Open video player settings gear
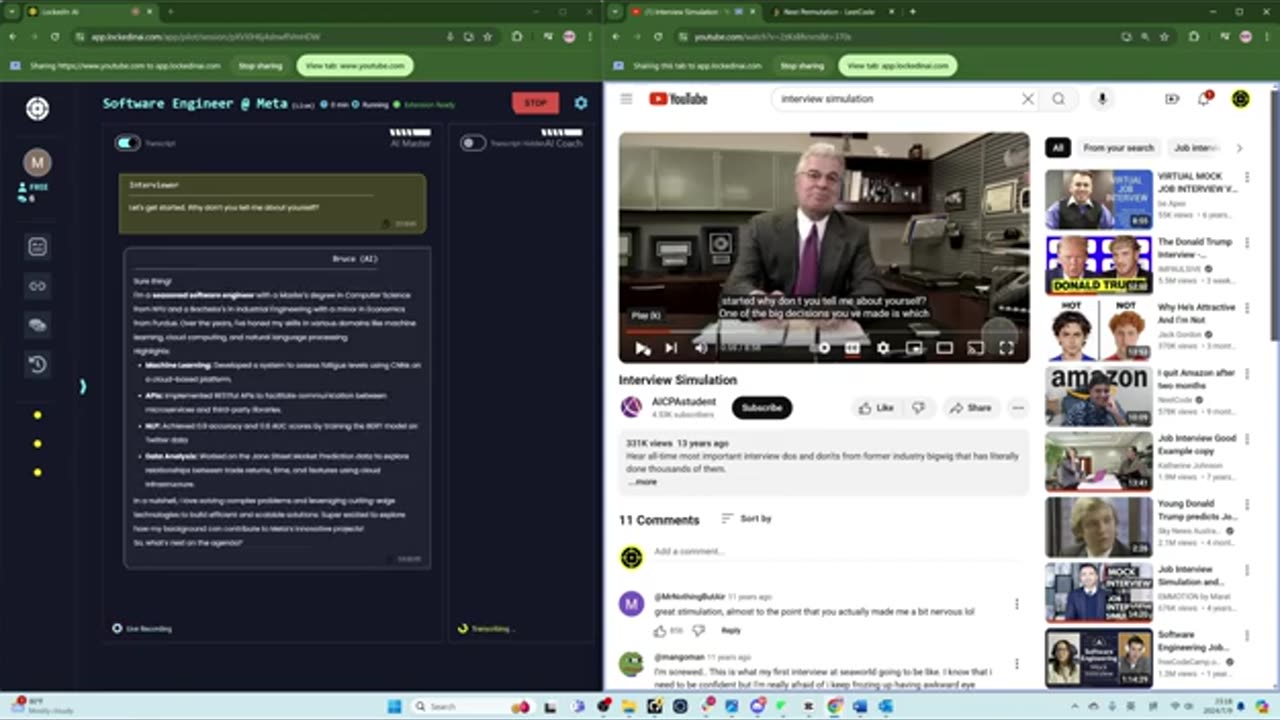1280x720 pixels. tap(883, 348)
